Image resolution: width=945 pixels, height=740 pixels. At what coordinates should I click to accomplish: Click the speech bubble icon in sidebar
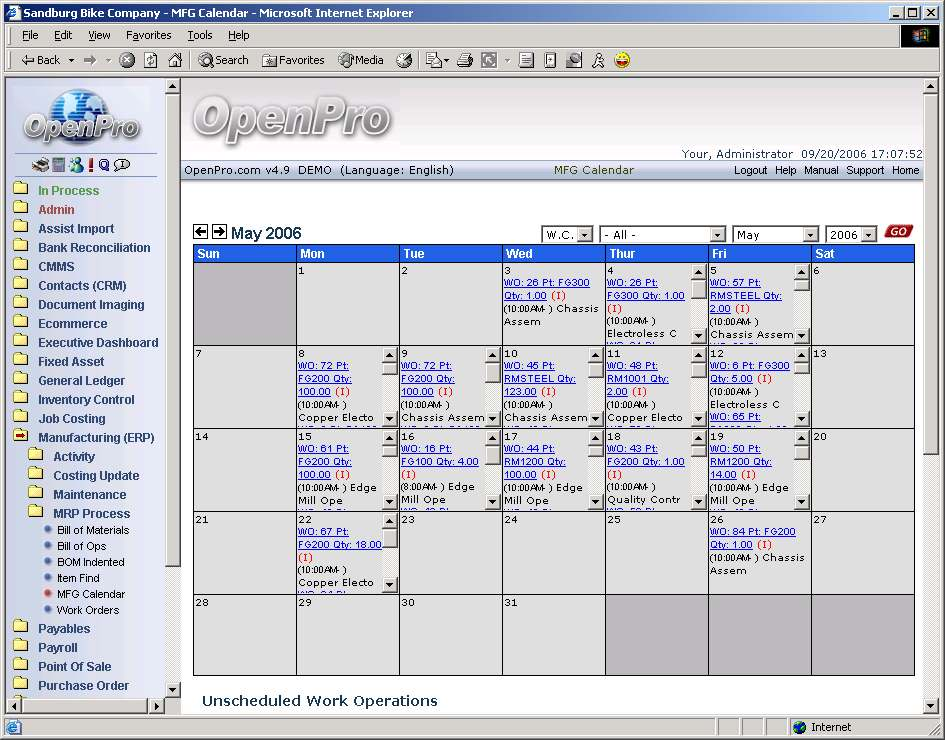tap(122, 165)
